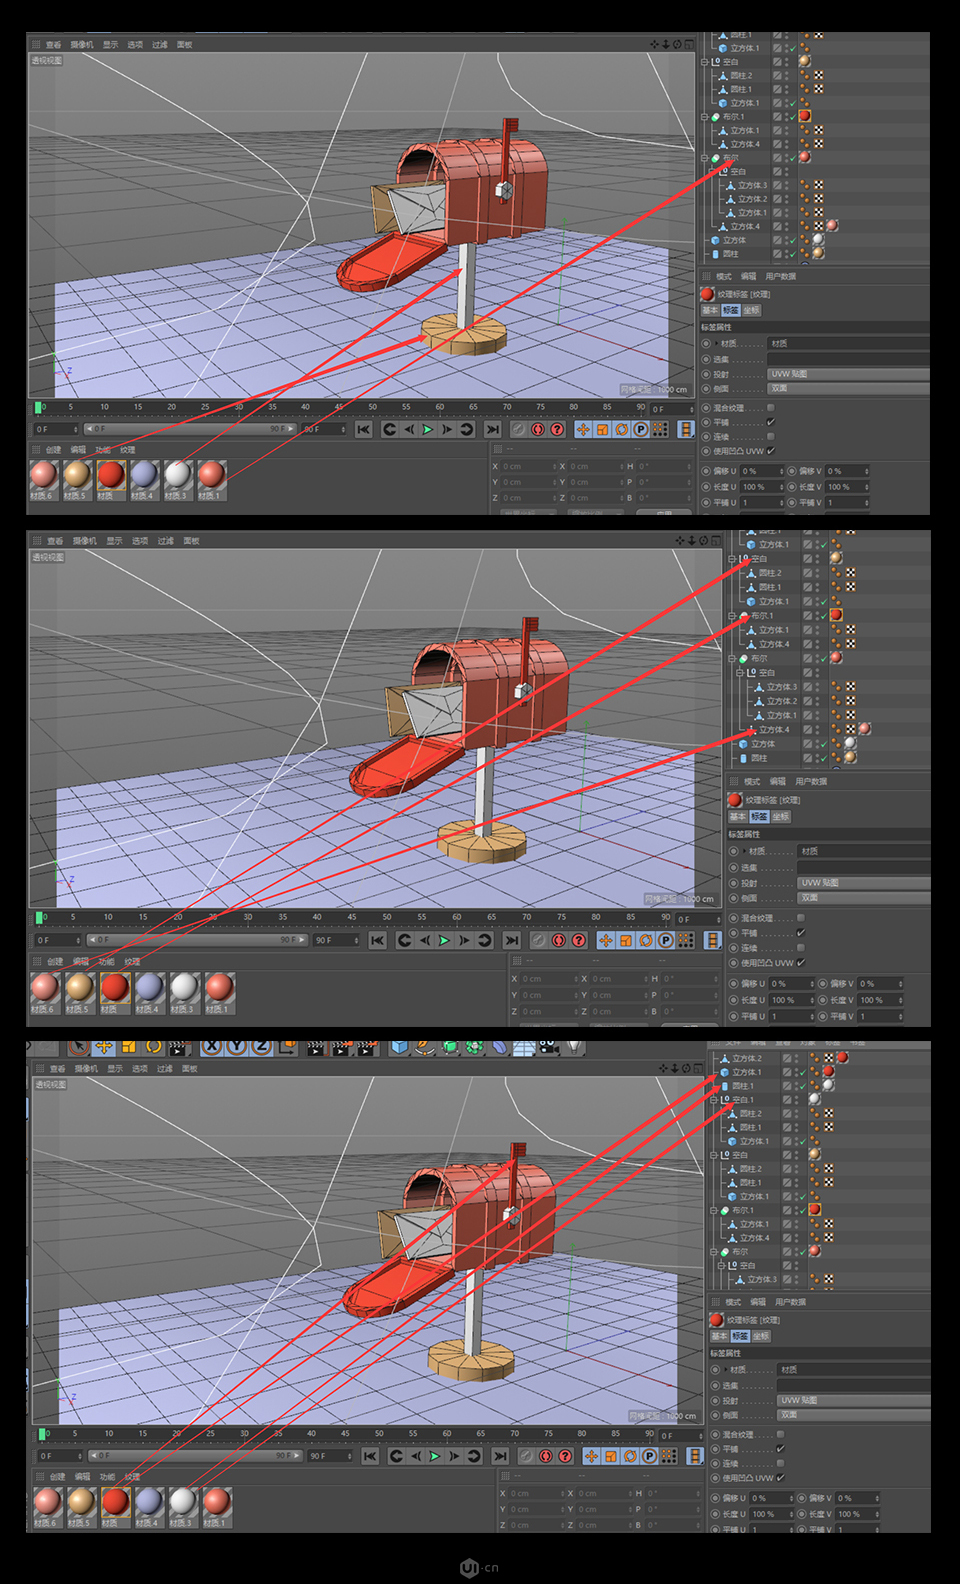Toggle the parameter P key icon in the top screenshot
The width and height of the screenshot is (960, 1584).
pos(640,429)
